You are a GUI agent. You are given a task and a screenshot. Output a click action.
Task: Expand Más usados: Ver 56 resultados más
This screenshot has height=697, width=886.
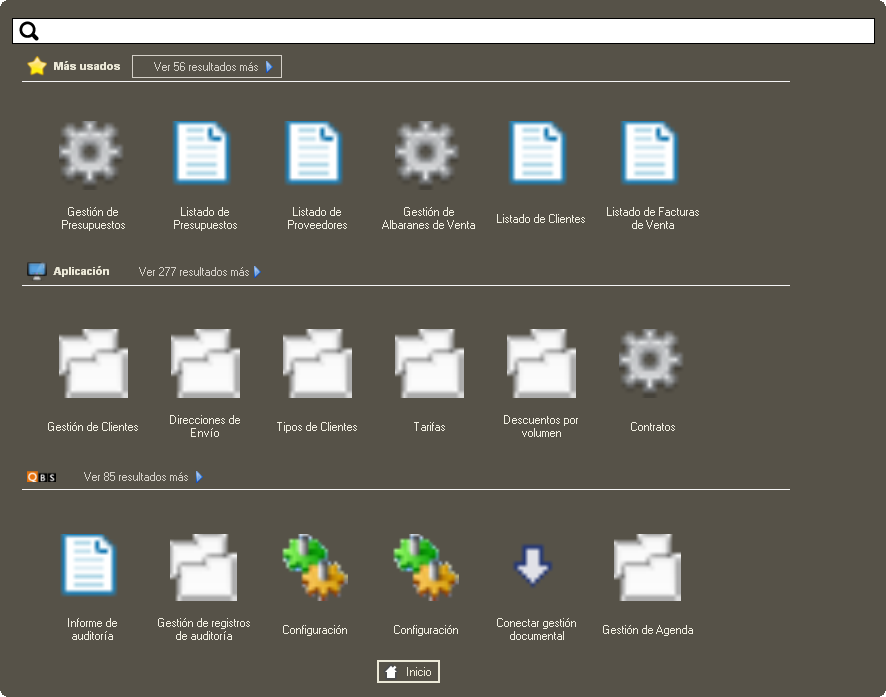[x=207, y=67]
